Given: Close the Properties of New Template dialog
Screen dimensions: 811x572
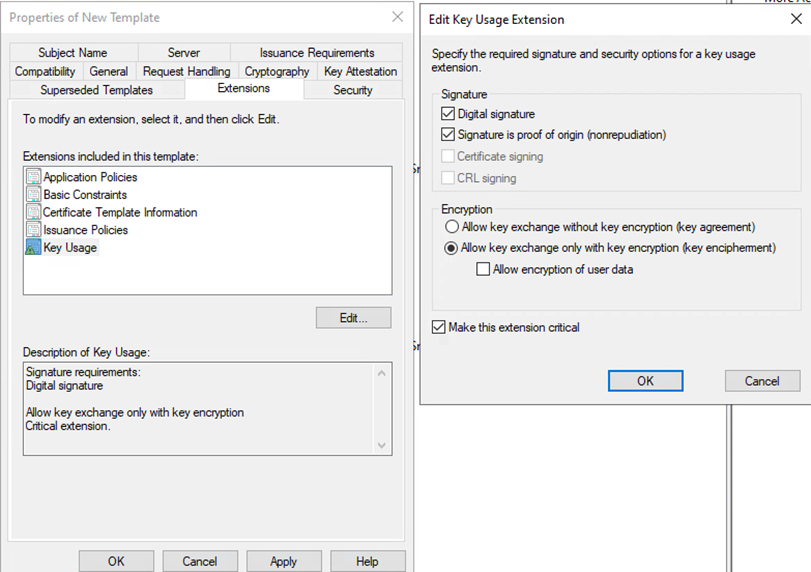Looking at the screenshot, I should pos(397,17).
